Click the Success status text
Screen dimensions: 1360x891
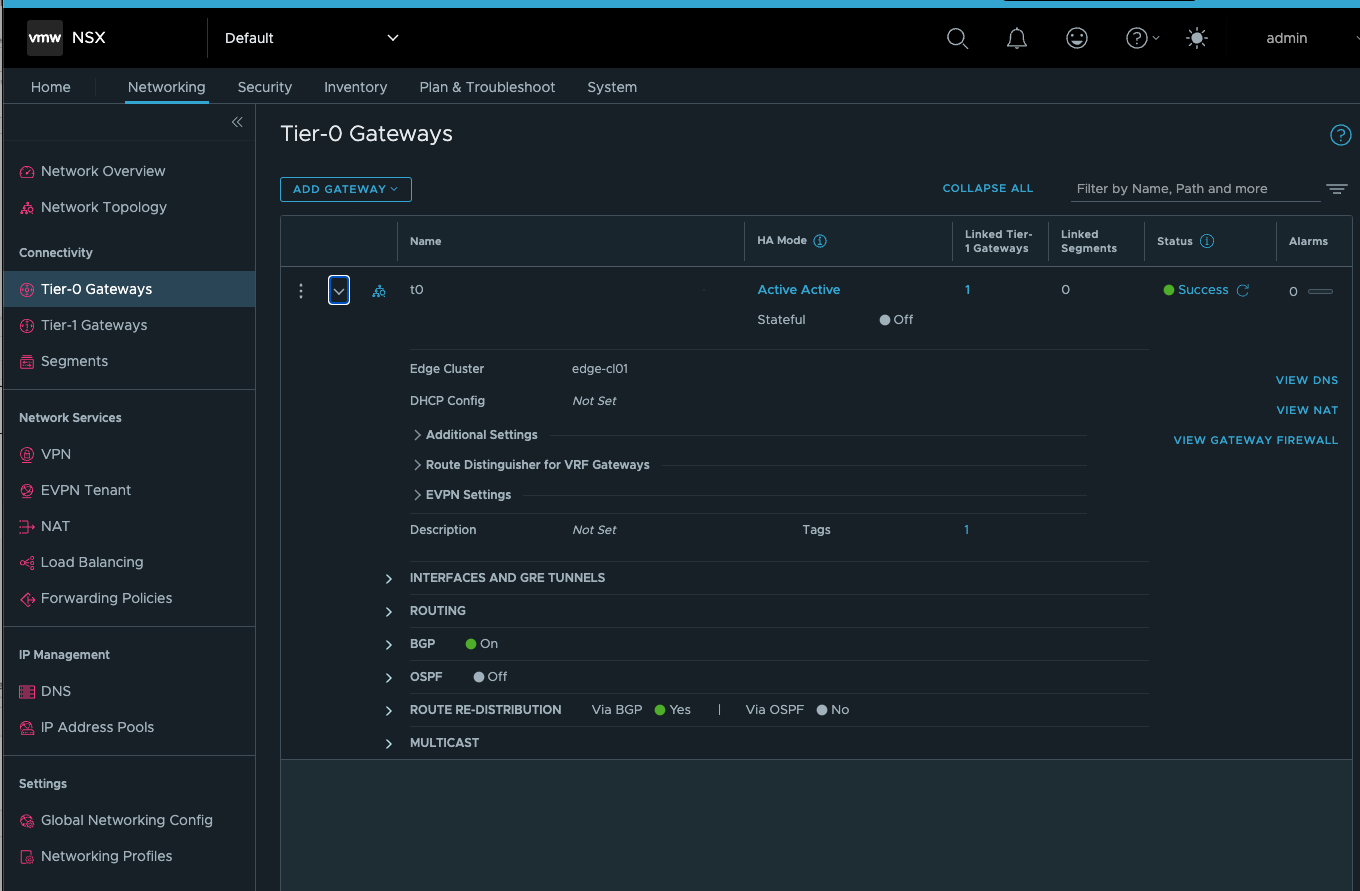pyautogui.click(x=1203, y=290)
